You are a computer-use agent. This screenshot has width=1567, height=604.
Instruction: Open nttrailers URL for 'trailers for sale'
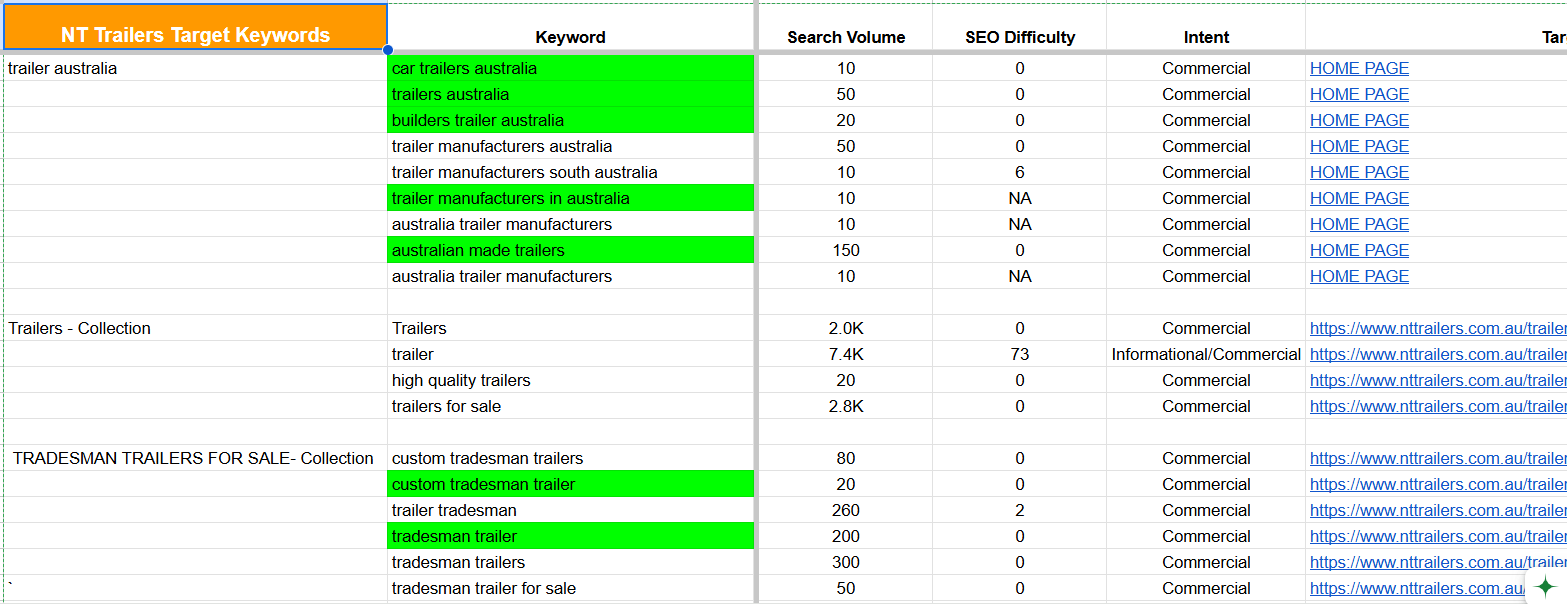1438,406
